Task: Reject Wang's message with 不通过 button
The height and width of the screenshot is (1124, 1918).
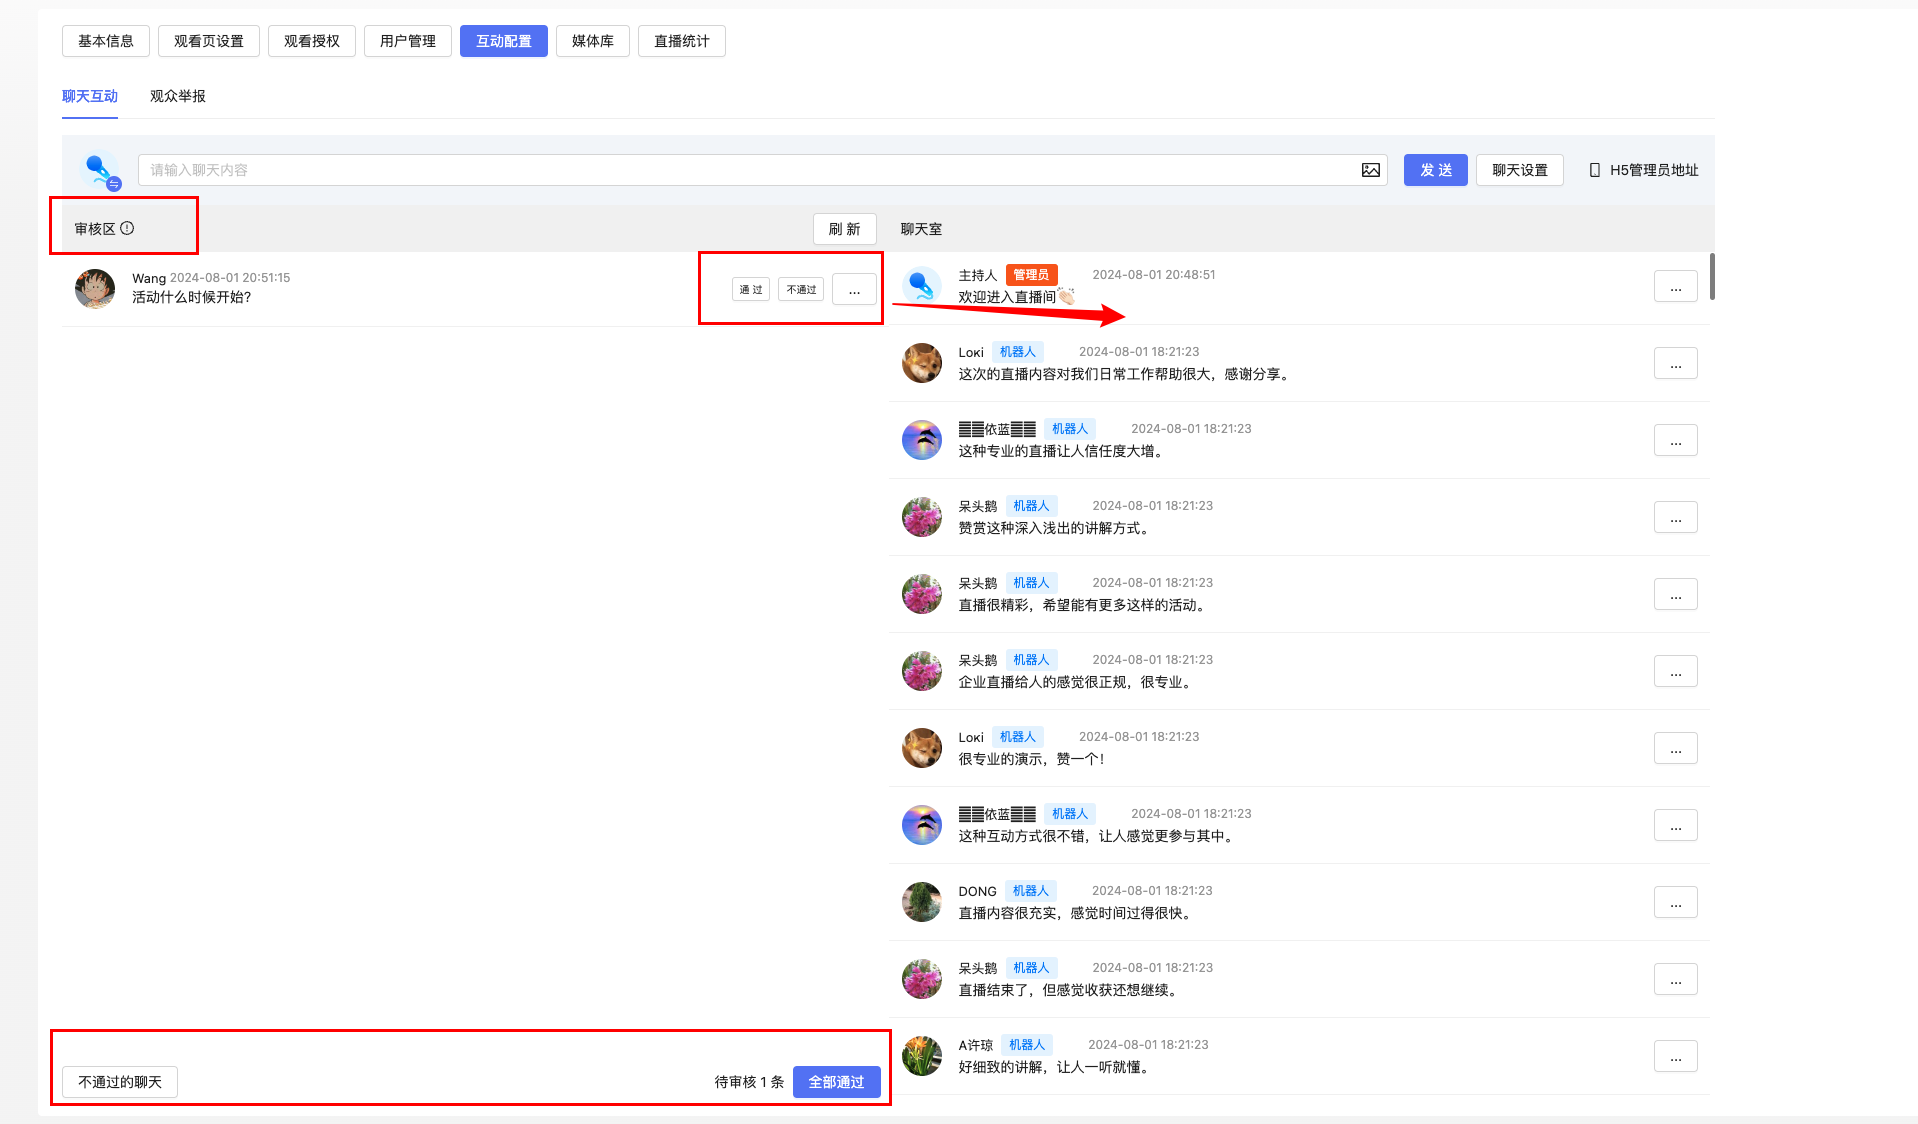Action: tap(801, 290)
